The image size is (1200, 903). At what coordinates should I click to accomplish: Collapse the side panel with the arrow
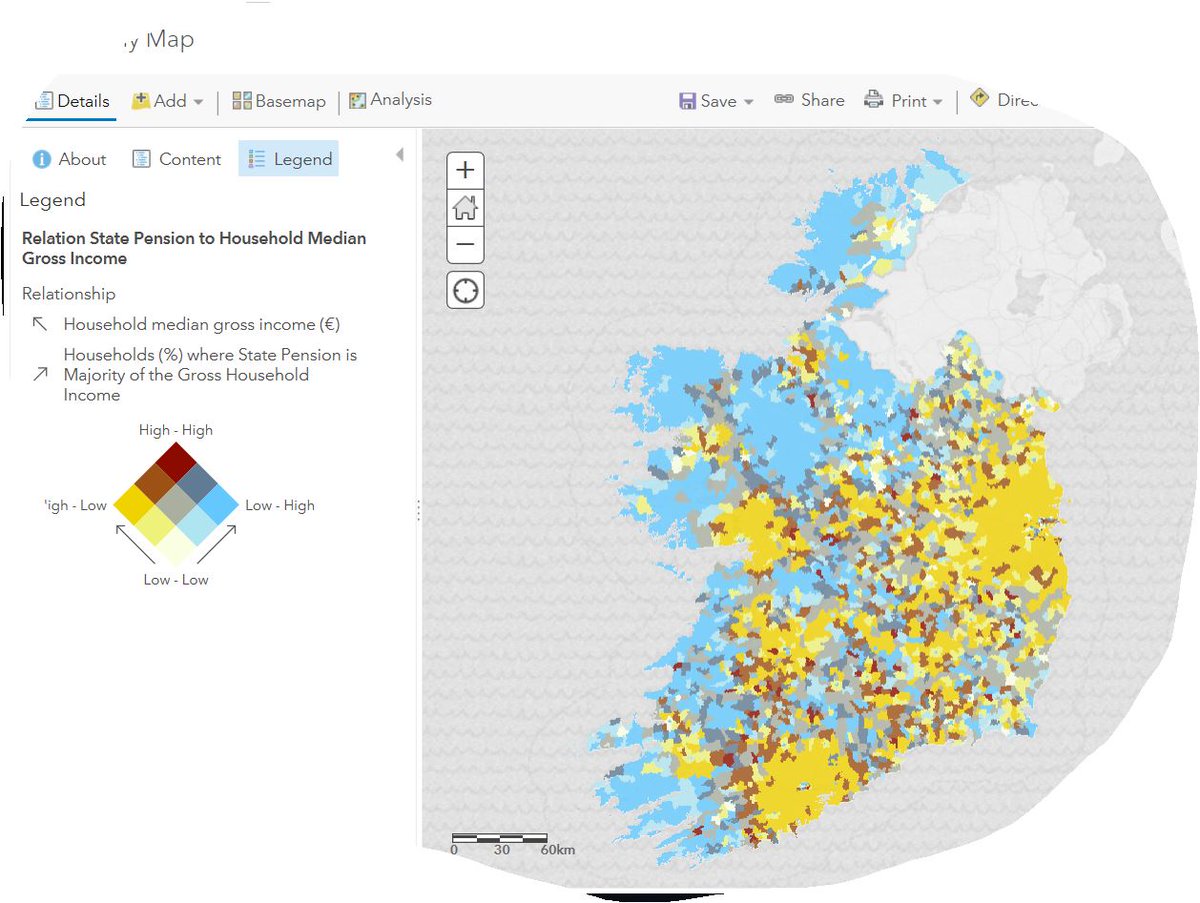400,153
